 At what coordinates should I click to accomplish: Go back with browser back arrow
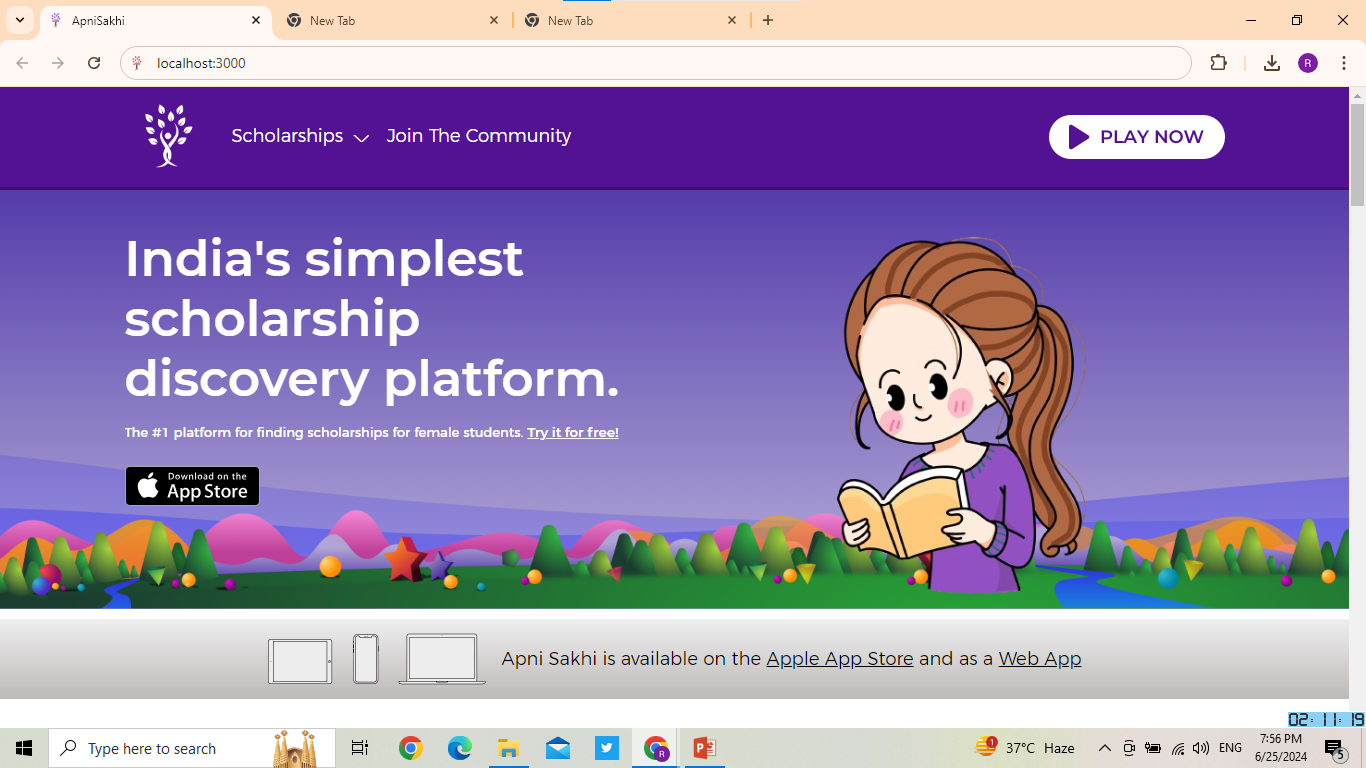click(x=22, y=63)
